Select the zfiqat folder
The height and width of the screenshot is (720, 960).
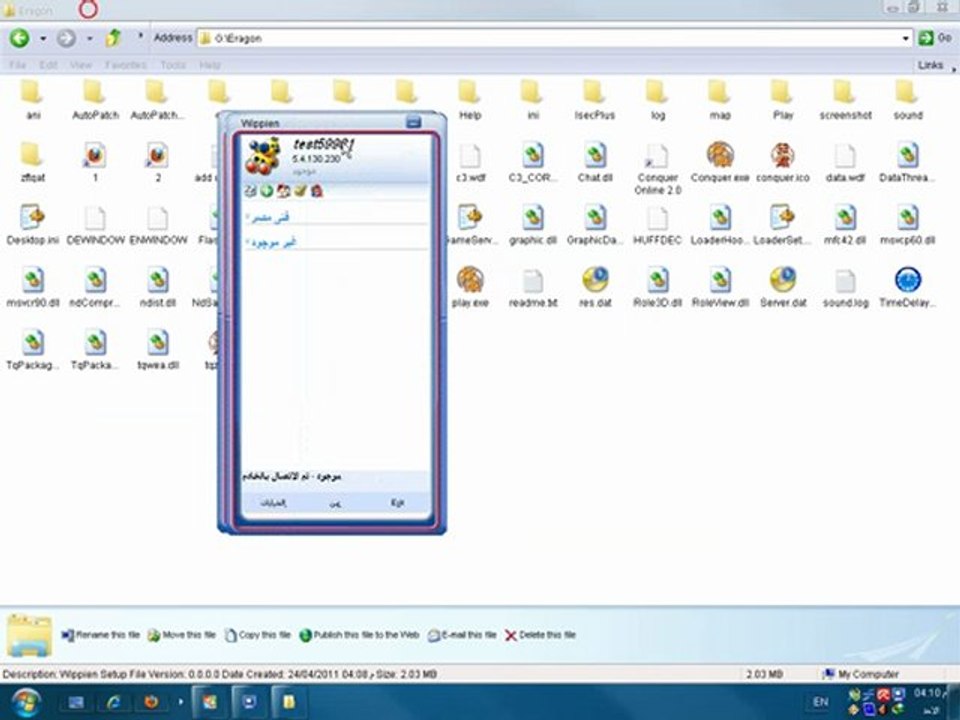coord(32,162)
